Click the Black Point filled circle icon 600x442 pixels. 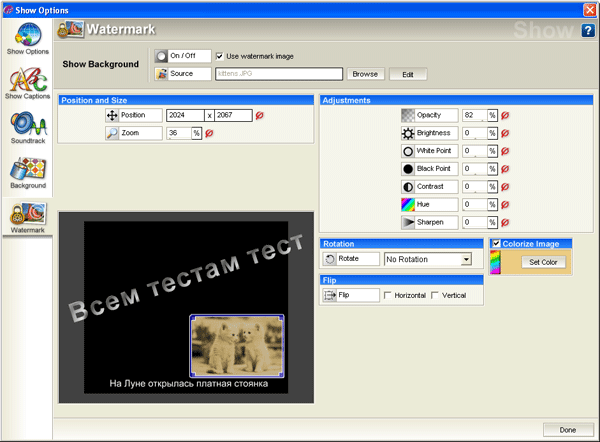pos(408,169)
